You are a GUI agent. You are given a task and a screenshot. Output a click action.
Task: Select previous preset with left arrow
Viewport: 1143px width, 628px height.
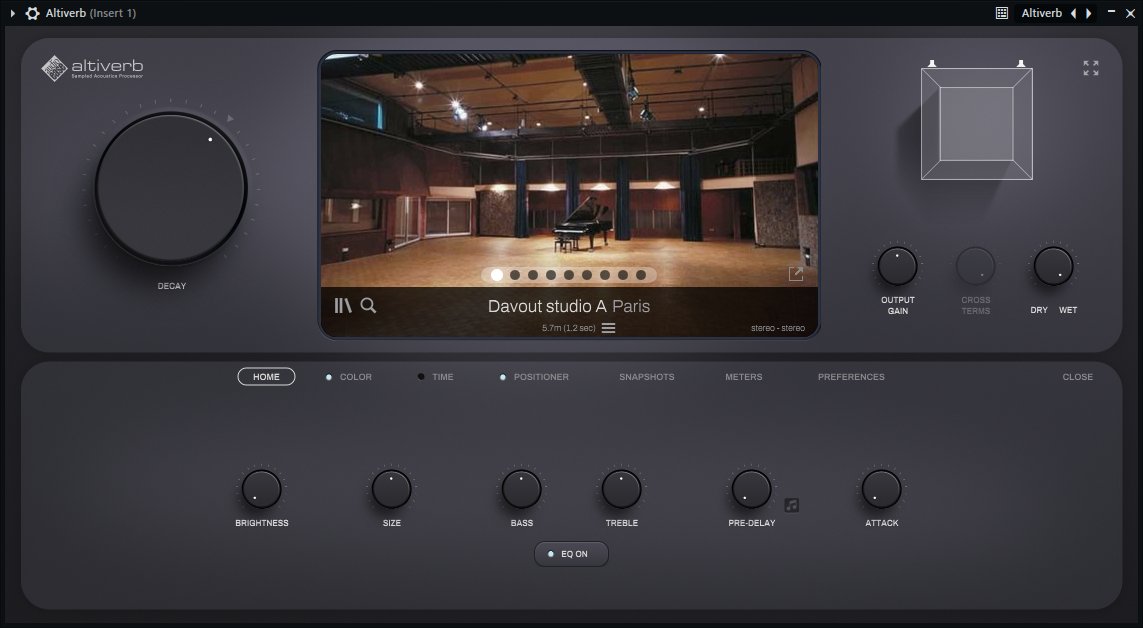tap(1073, 13)
